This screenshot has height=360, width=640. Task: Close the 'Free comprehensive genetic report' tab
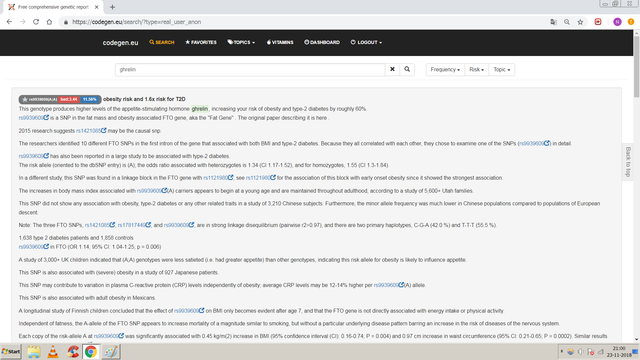coord(96,7)
